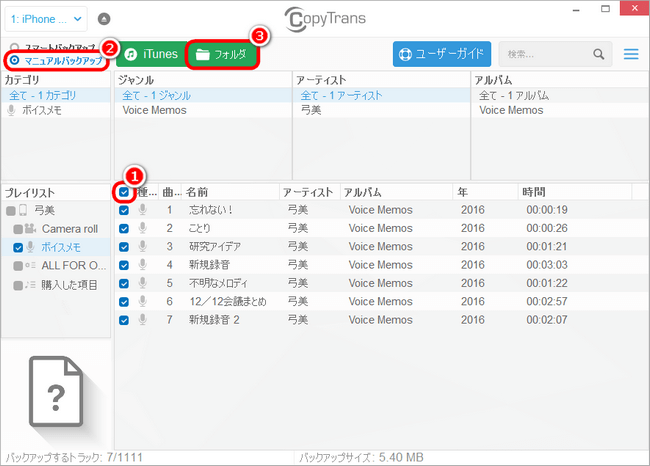The height and width of the screenshot is (466, 650).
Task: Select スマートバックアップ radio button
Action: coord(14,47)
